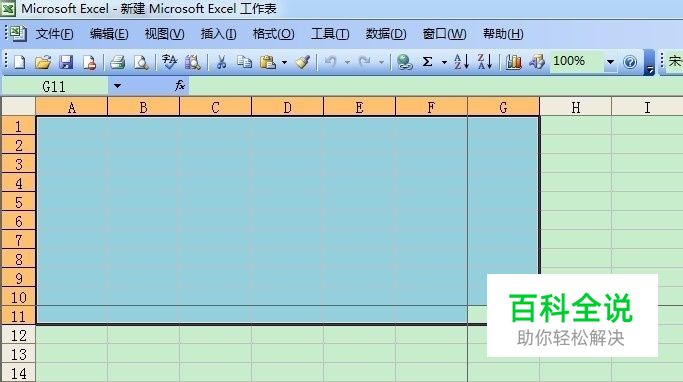Open the 编辑(E) menu

(109, 34)
